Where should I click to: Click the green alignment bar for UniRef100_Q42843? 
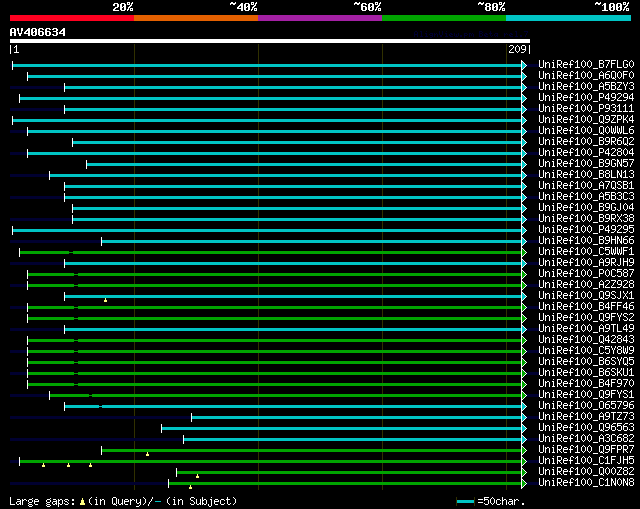coord(274,340)
